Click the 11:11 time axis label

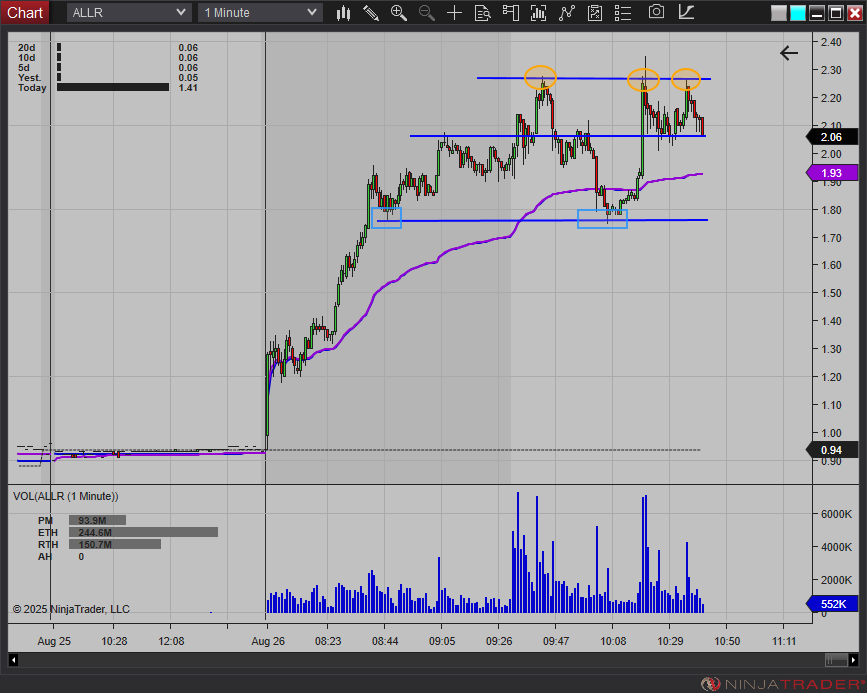pos(784,641)
